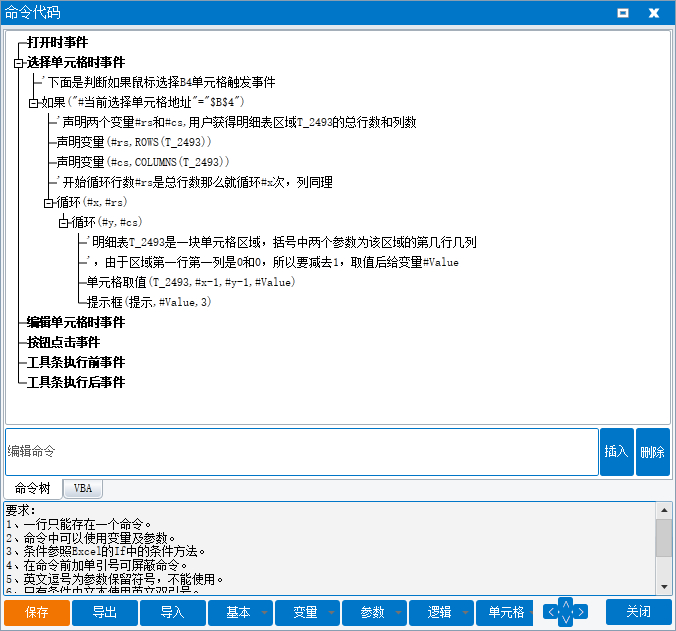Collapse the 选择单元格时事件 tree node
This screenshot has width=676, height=631.
(17, 63)
